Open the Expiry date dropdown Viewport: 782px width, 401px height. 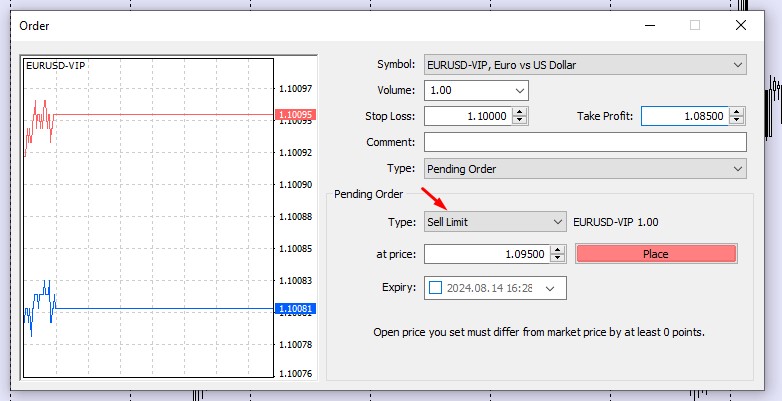click(x=550, y=288)
